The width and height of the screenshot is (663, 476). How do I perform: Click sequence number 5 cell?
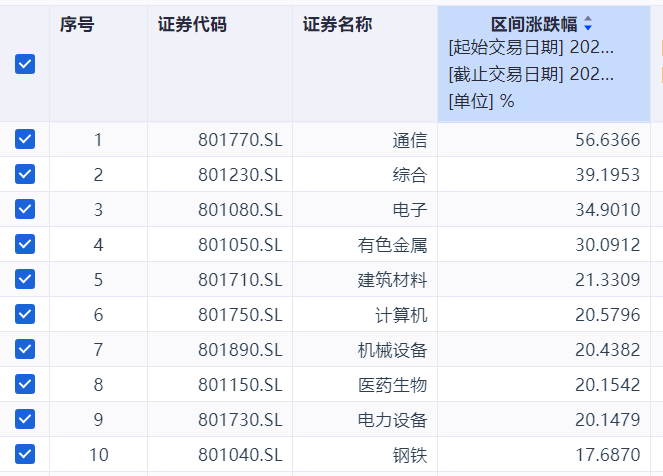[x=98, y=280]
